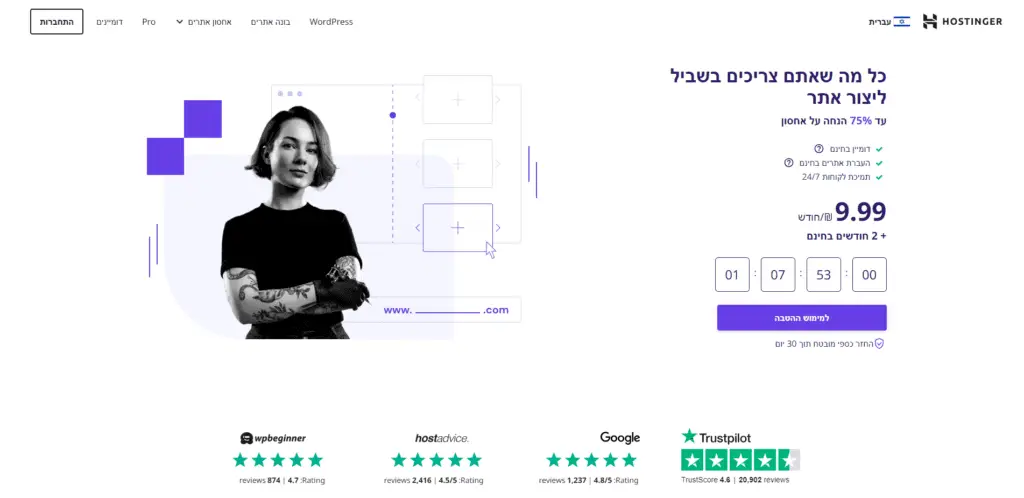Click the Google rating logo
The width and height of the screenshot is (1024, 498).
pyautogui.click(x=620, y=437)
